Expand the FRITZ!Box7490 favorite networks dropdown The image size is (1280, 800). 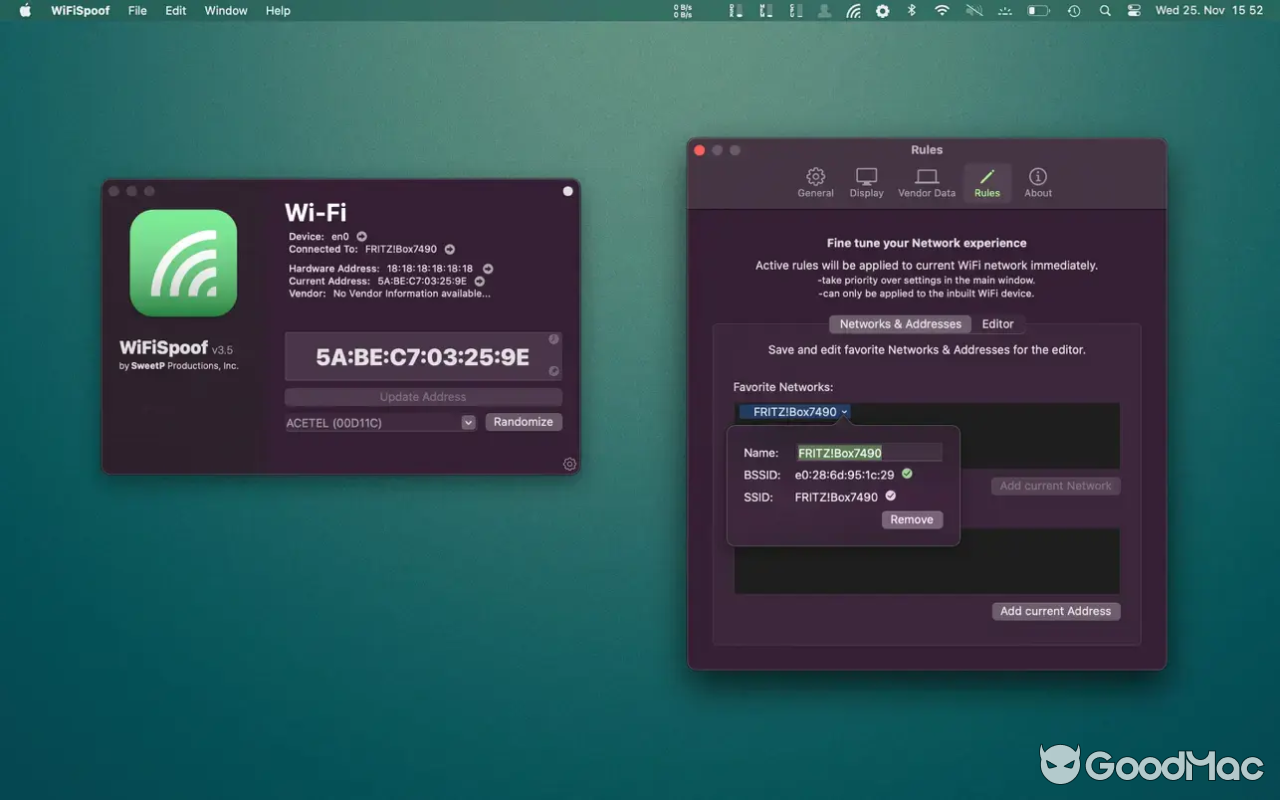coord(793,411)
